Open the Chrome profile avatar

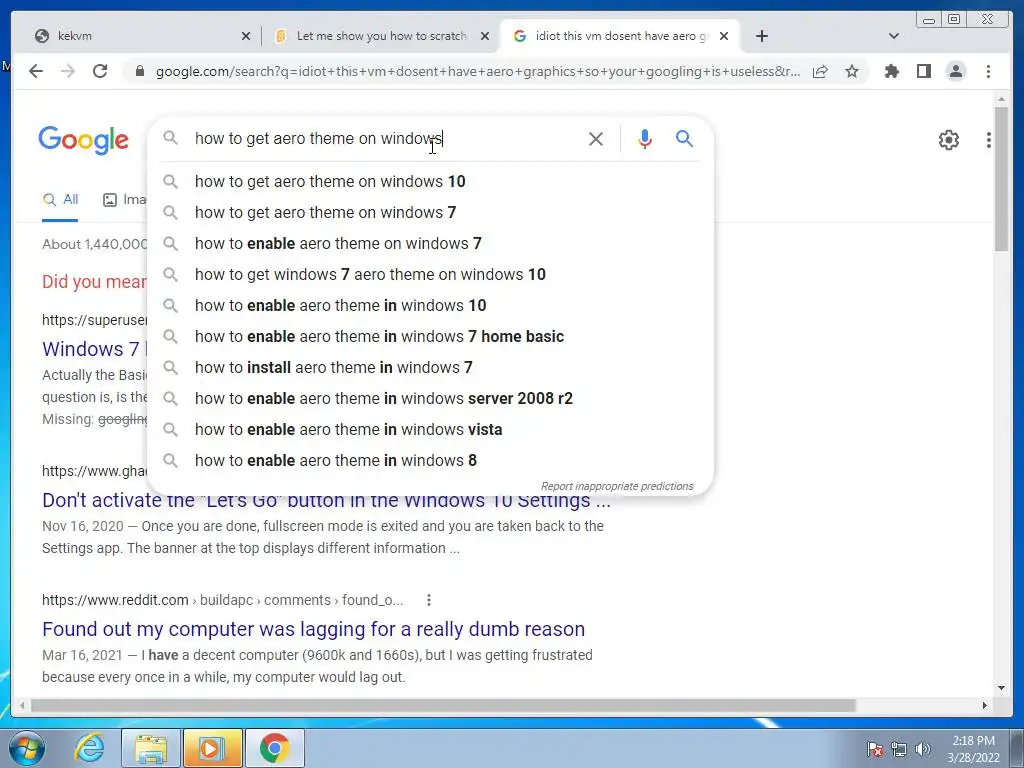[955, 71]
